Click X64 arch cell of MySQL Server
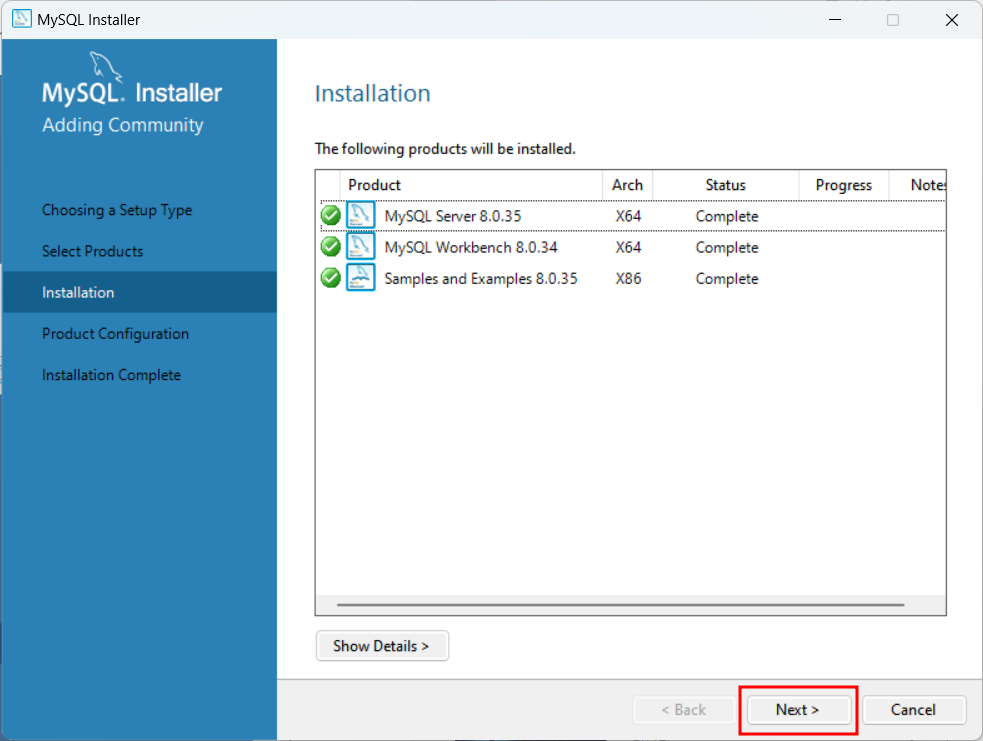Screen dimensions: 983x741 point(628,216)
